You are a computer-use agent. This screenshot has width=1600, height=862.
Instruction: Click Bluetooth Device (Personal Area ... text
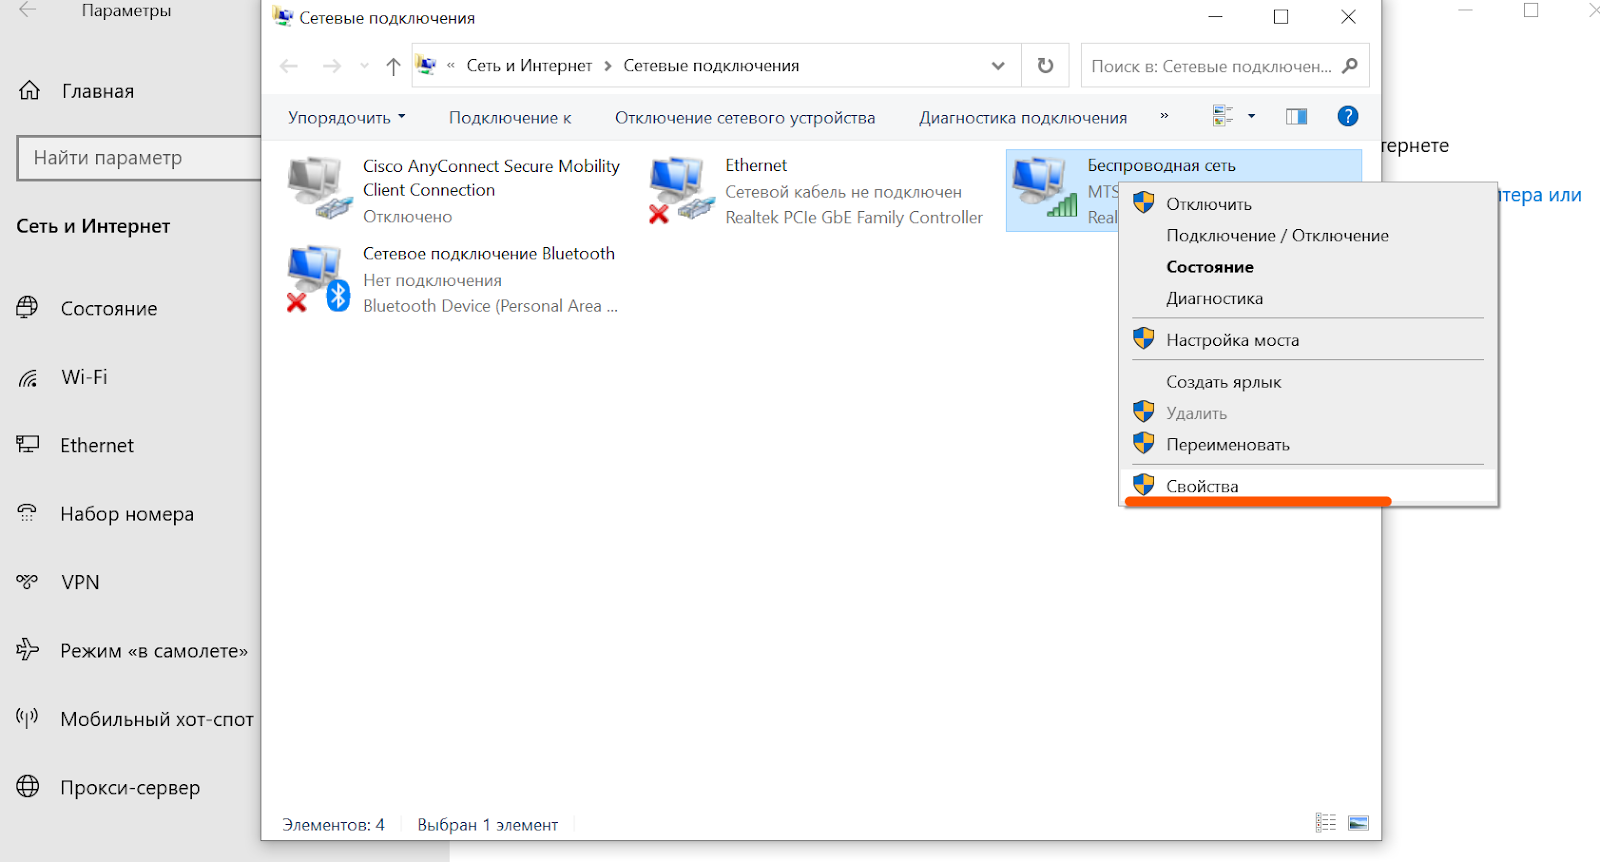pyautogui.click(x=490, y=306)
